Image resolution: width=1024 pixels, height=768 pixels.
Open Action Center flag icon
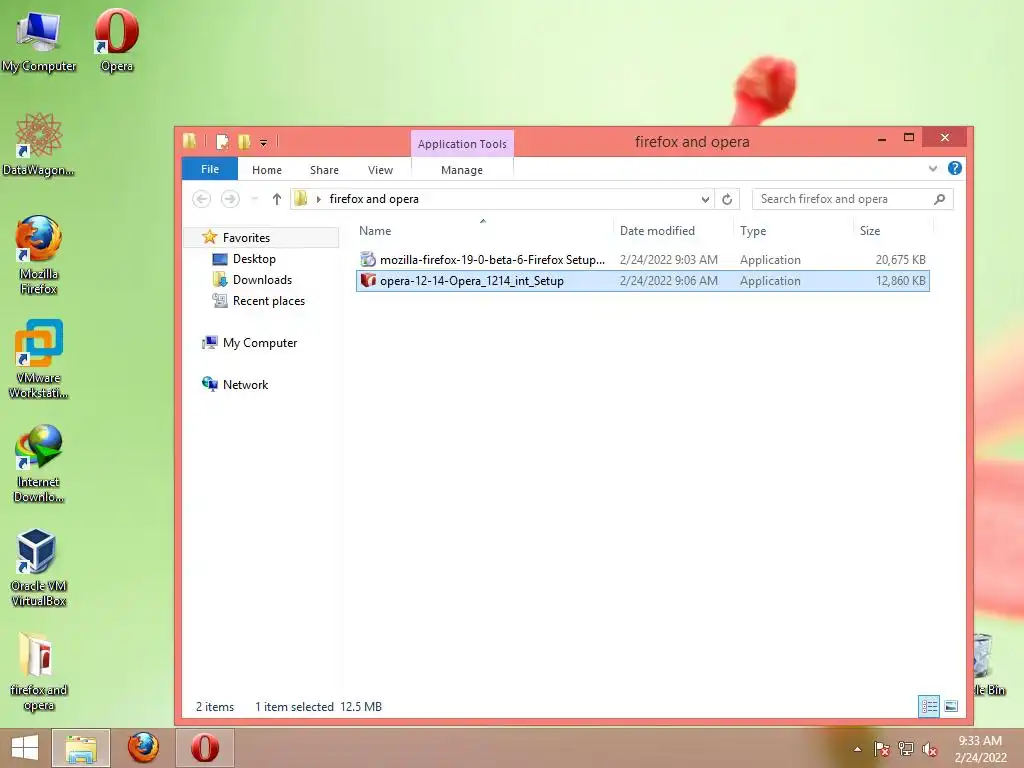[x=882, y=749]
